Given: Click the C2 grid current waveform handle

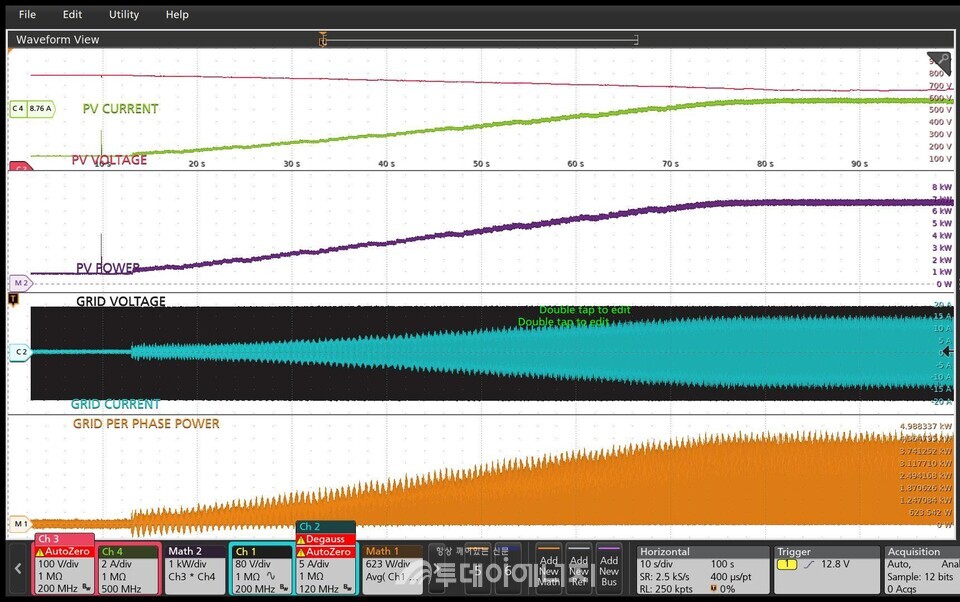Looking at the screenshot, I should tap(20, 352).
